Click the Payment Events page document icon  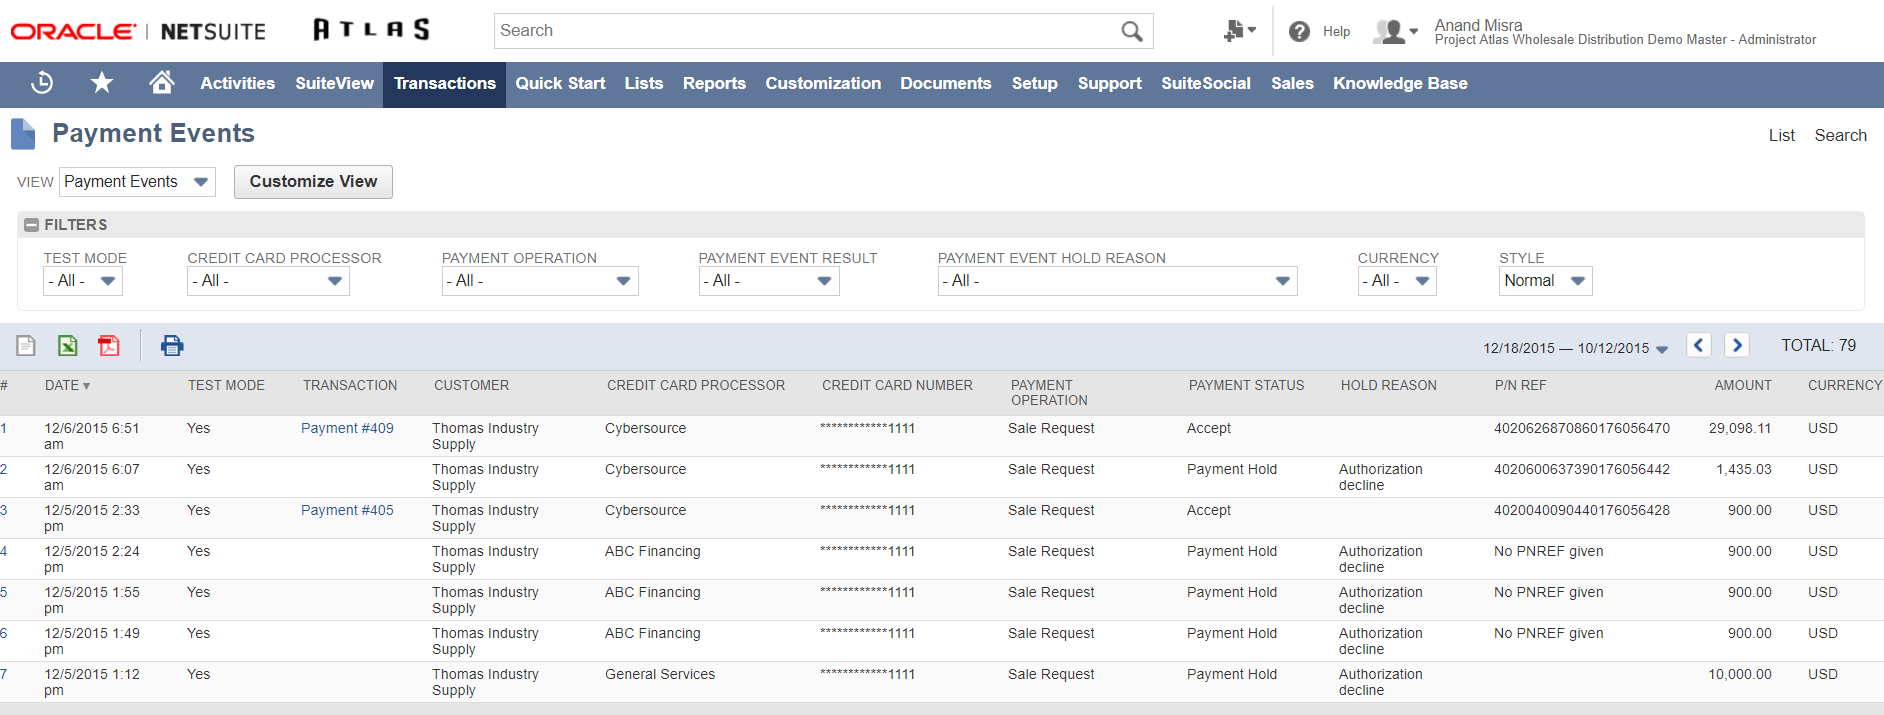click(23, 134)
